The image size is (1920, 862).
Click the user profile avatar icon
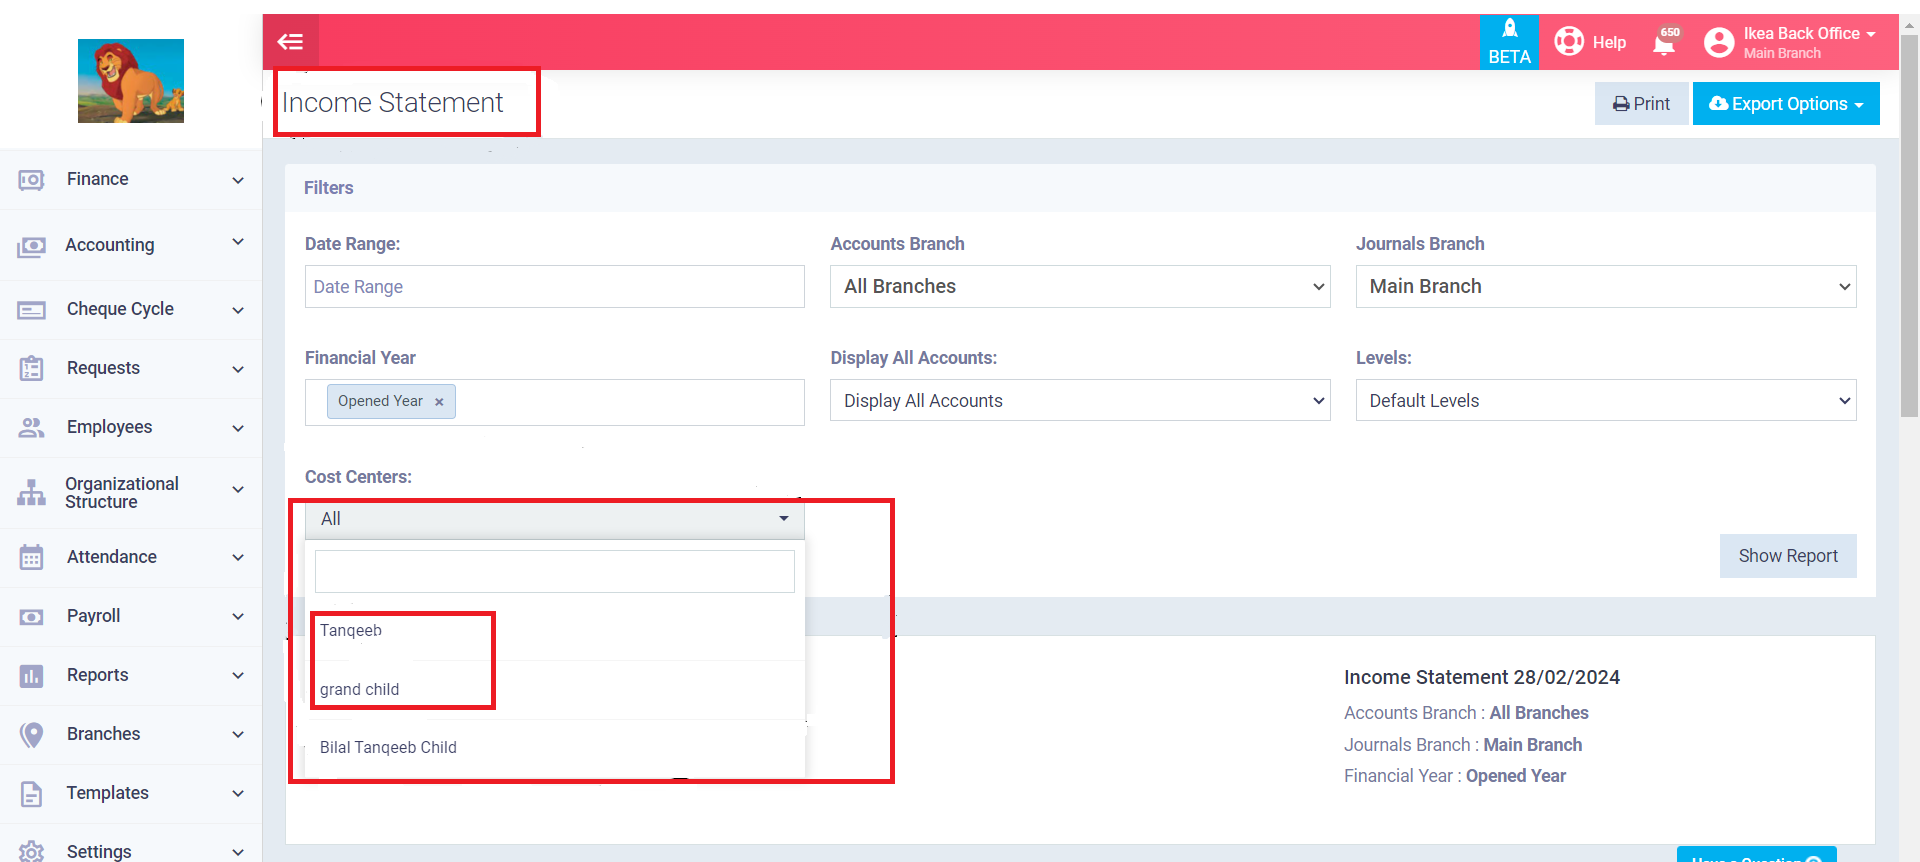[1718, 42]
